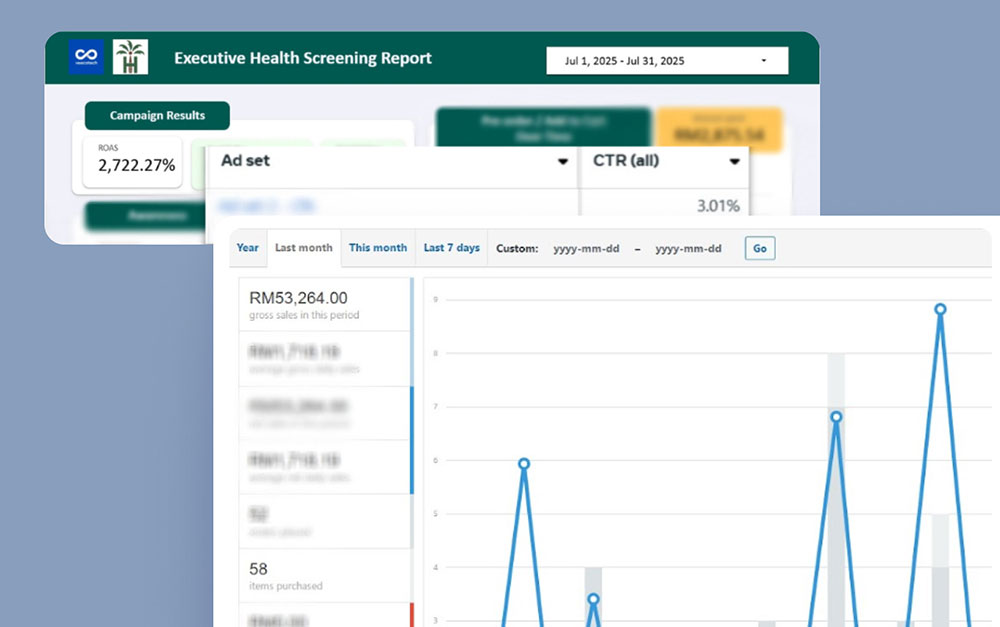Click the palm tree logo icon
This screenshot has width=1000, height=627.
pyautogui.click(x=130, y=57)
